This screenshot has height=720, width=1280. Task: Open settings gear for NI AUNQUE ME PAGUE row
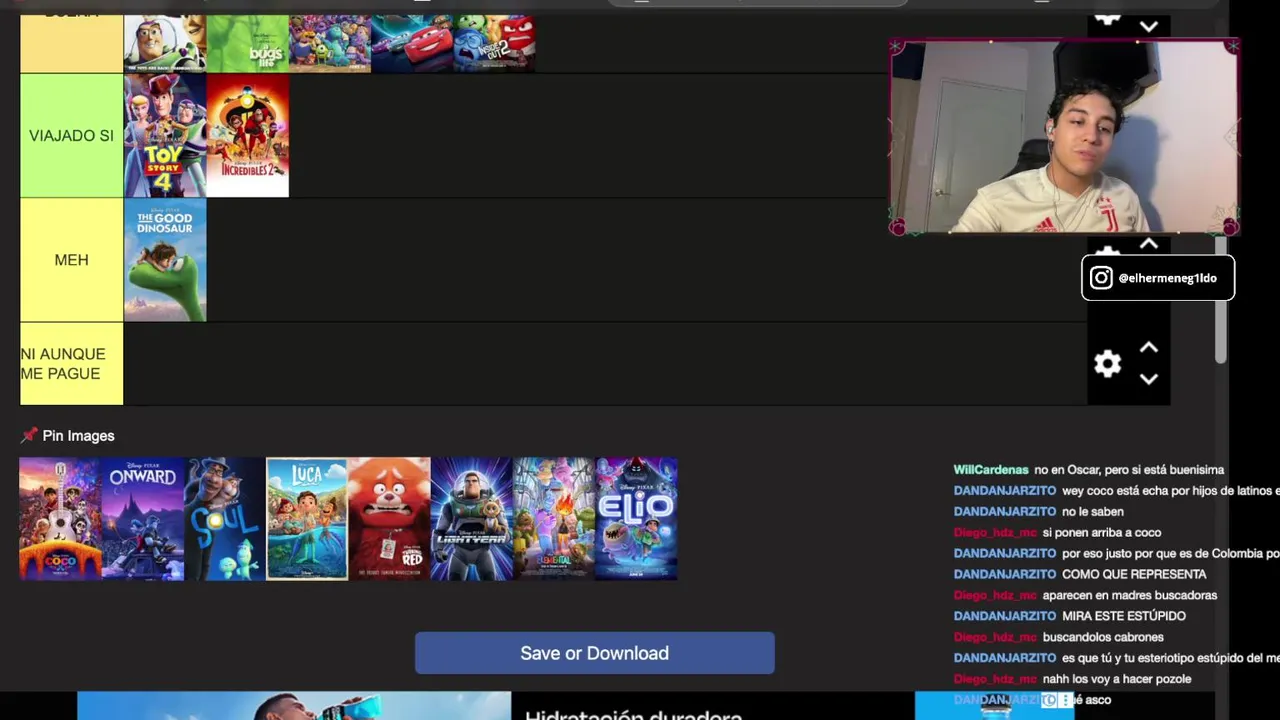click(x=1107, y=364)
